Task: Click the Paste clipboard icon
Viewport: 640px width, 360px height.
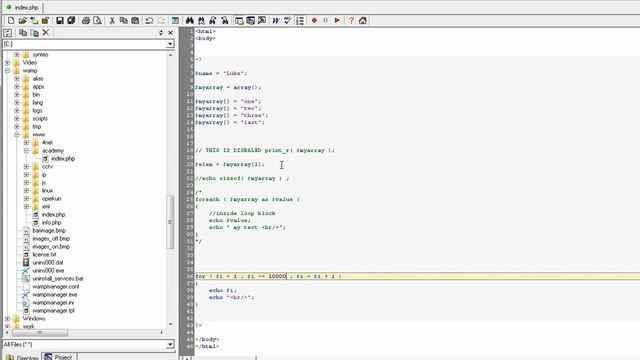Action: pos(135,20)
